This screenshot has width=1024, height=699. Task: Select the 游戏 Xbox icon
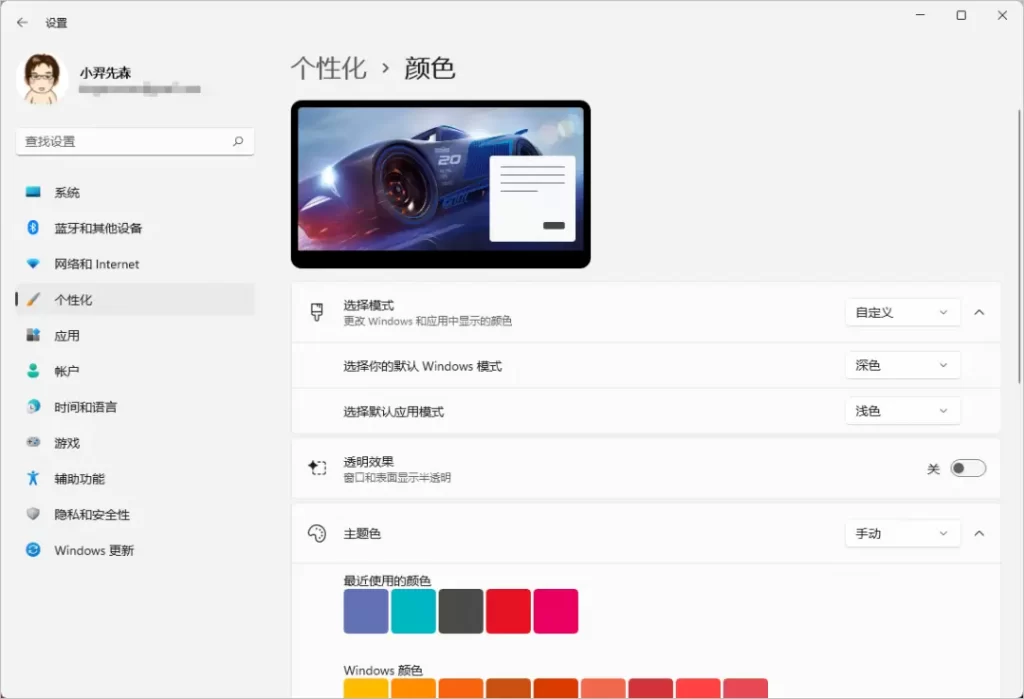pyautogui.click(x=34, y=442)
